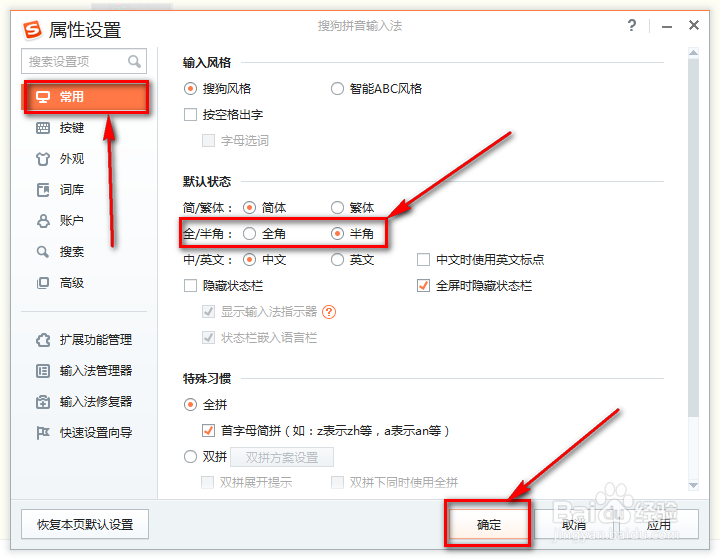
Task: Click the orange help icon next to 显示输入法指示器
Action: pos(329,312)
